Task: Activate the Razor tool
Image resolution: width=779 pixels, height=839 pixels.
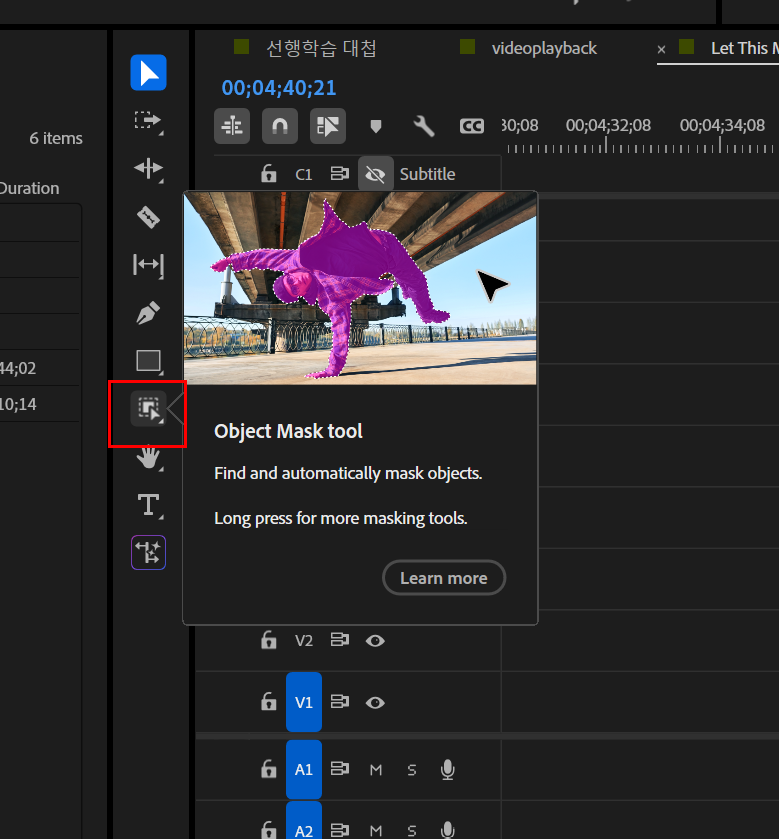Action: click(x=148, y=217)
